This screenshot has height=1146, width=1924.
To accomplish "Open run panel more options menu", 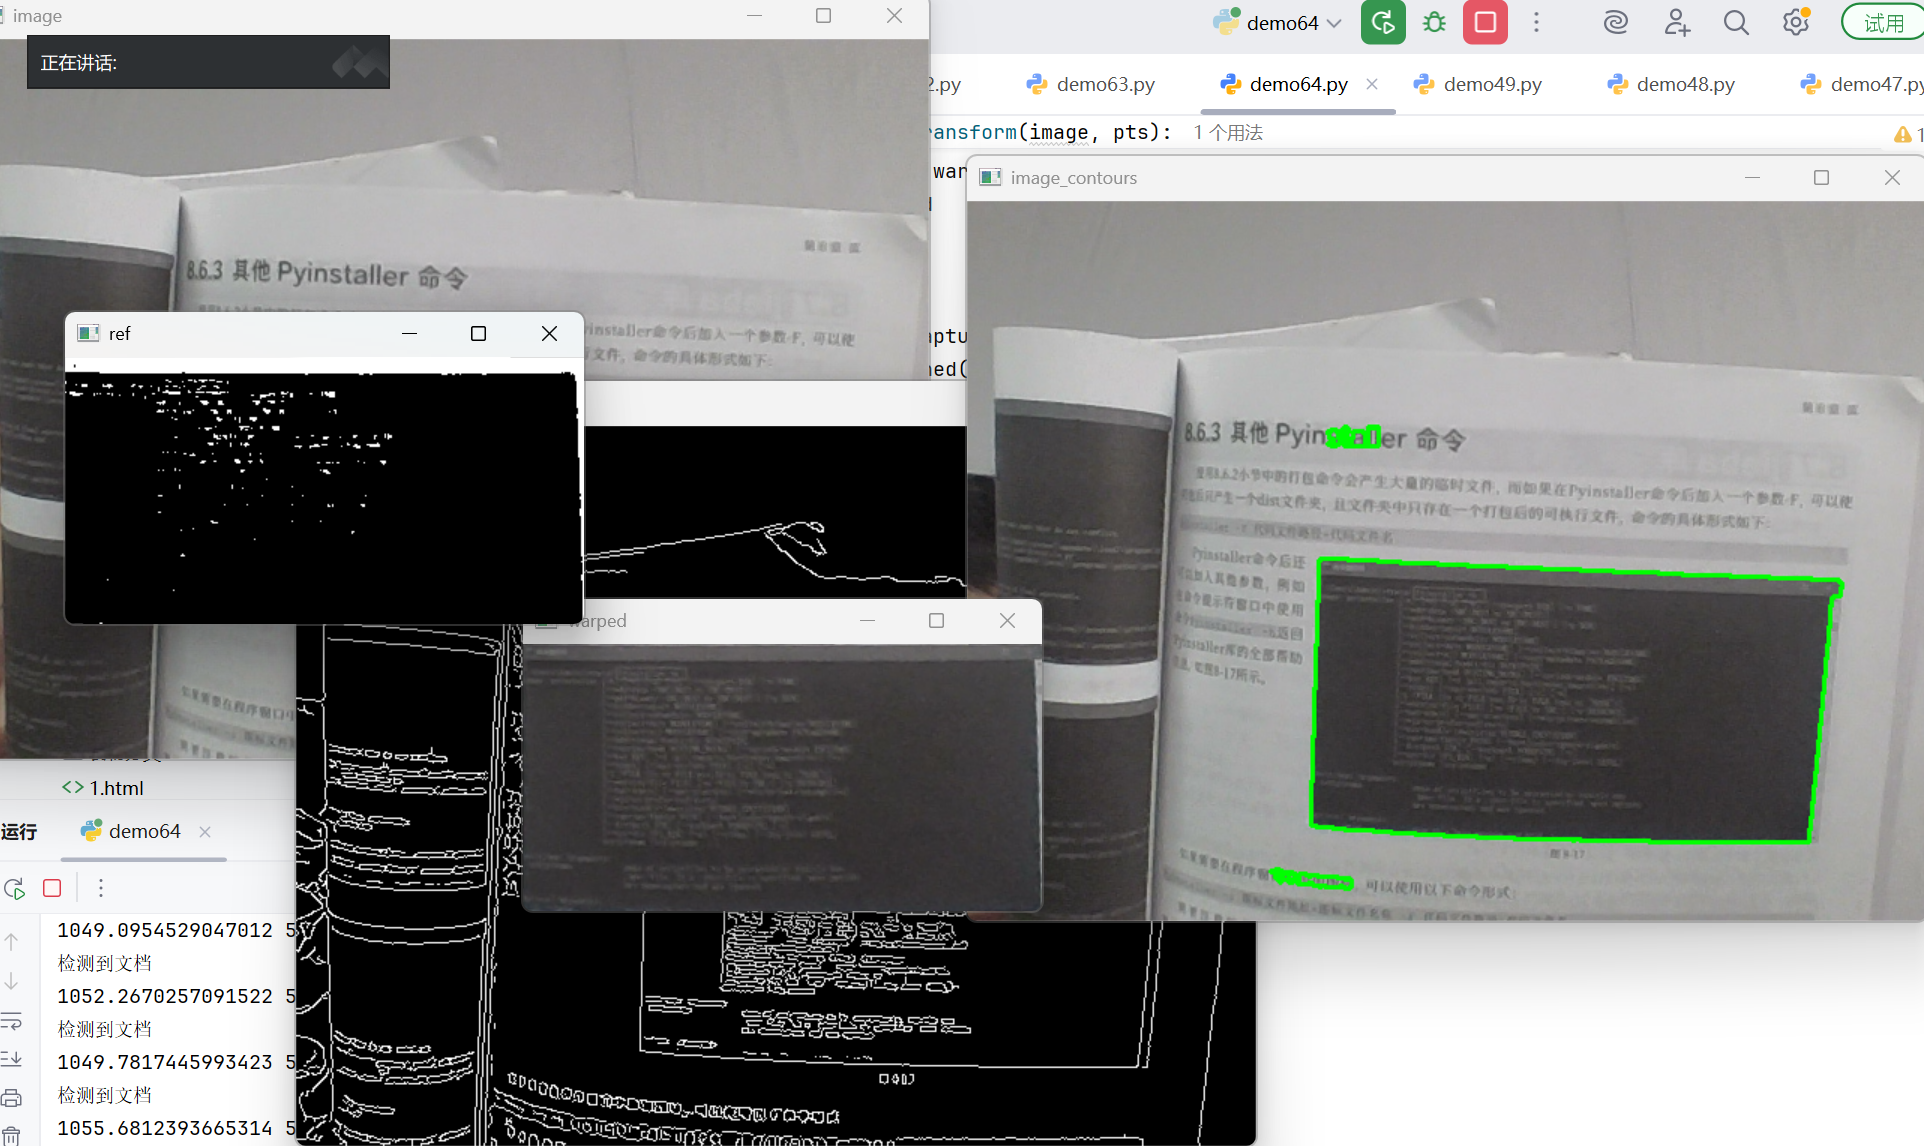I will [x=101, y=888].
